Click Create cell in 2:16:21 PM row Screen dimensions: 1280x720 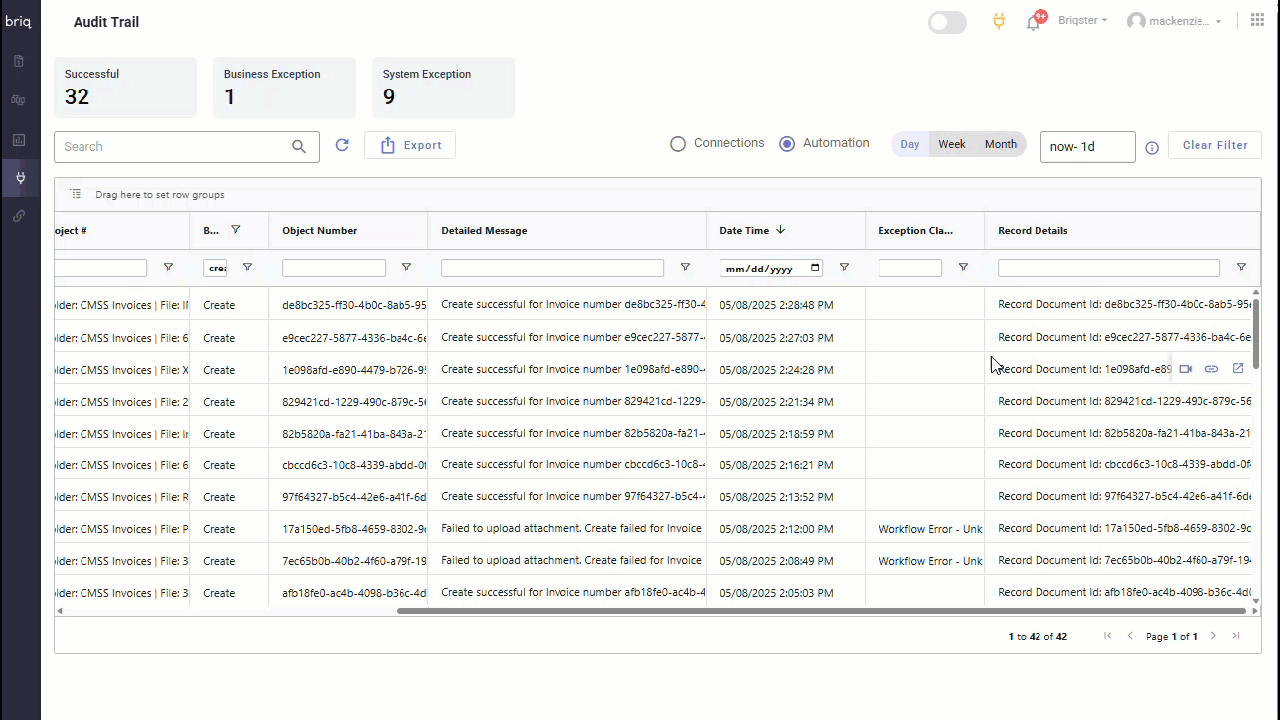(229, 465)
